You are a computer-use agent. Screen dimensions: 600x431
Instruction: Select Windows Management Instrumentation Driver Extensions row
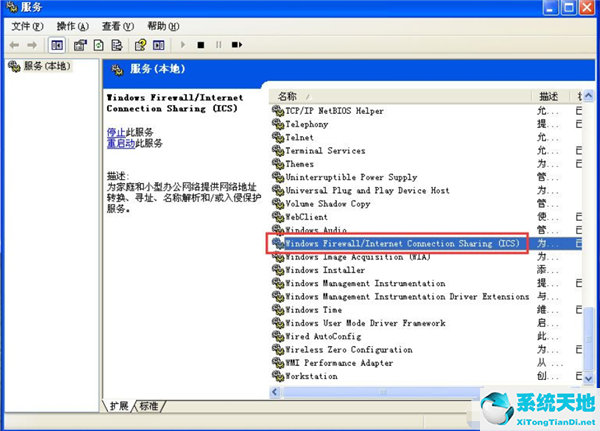[407, 297]
